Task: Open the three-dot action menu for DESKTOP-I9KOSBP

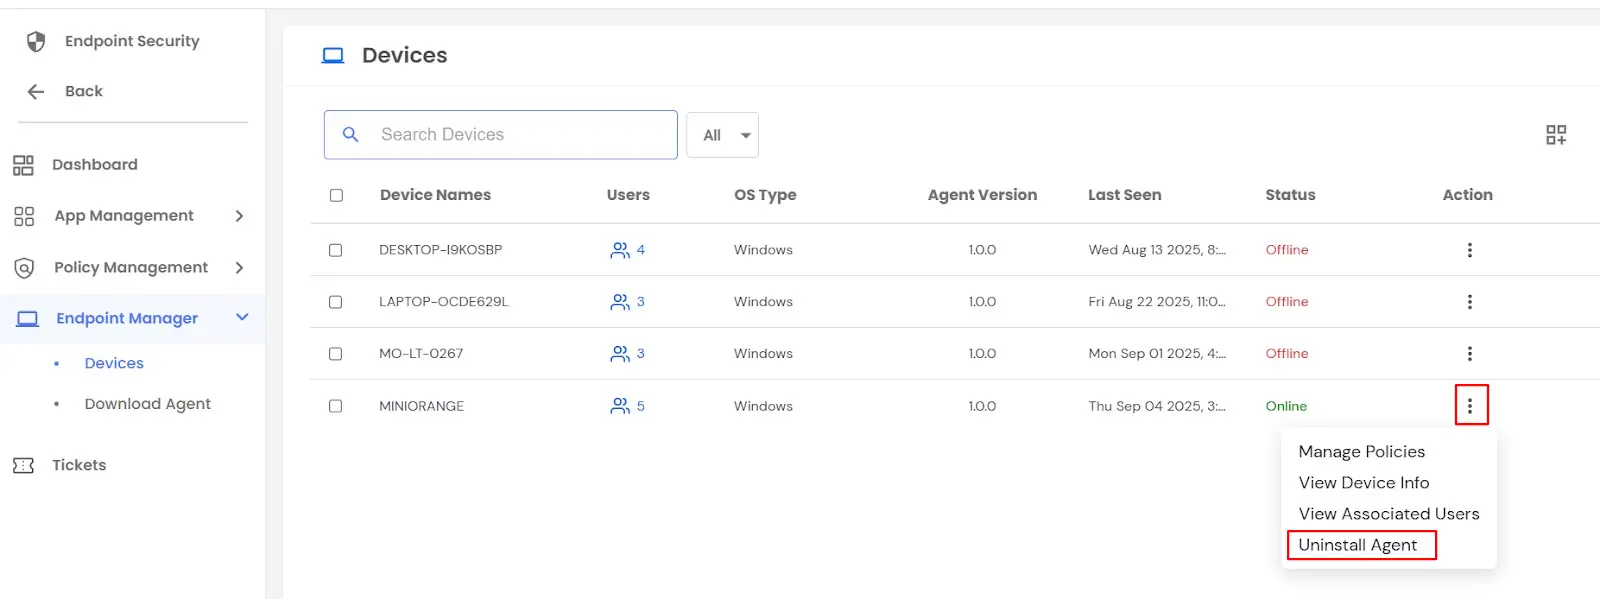Action: coord(1469,250)
